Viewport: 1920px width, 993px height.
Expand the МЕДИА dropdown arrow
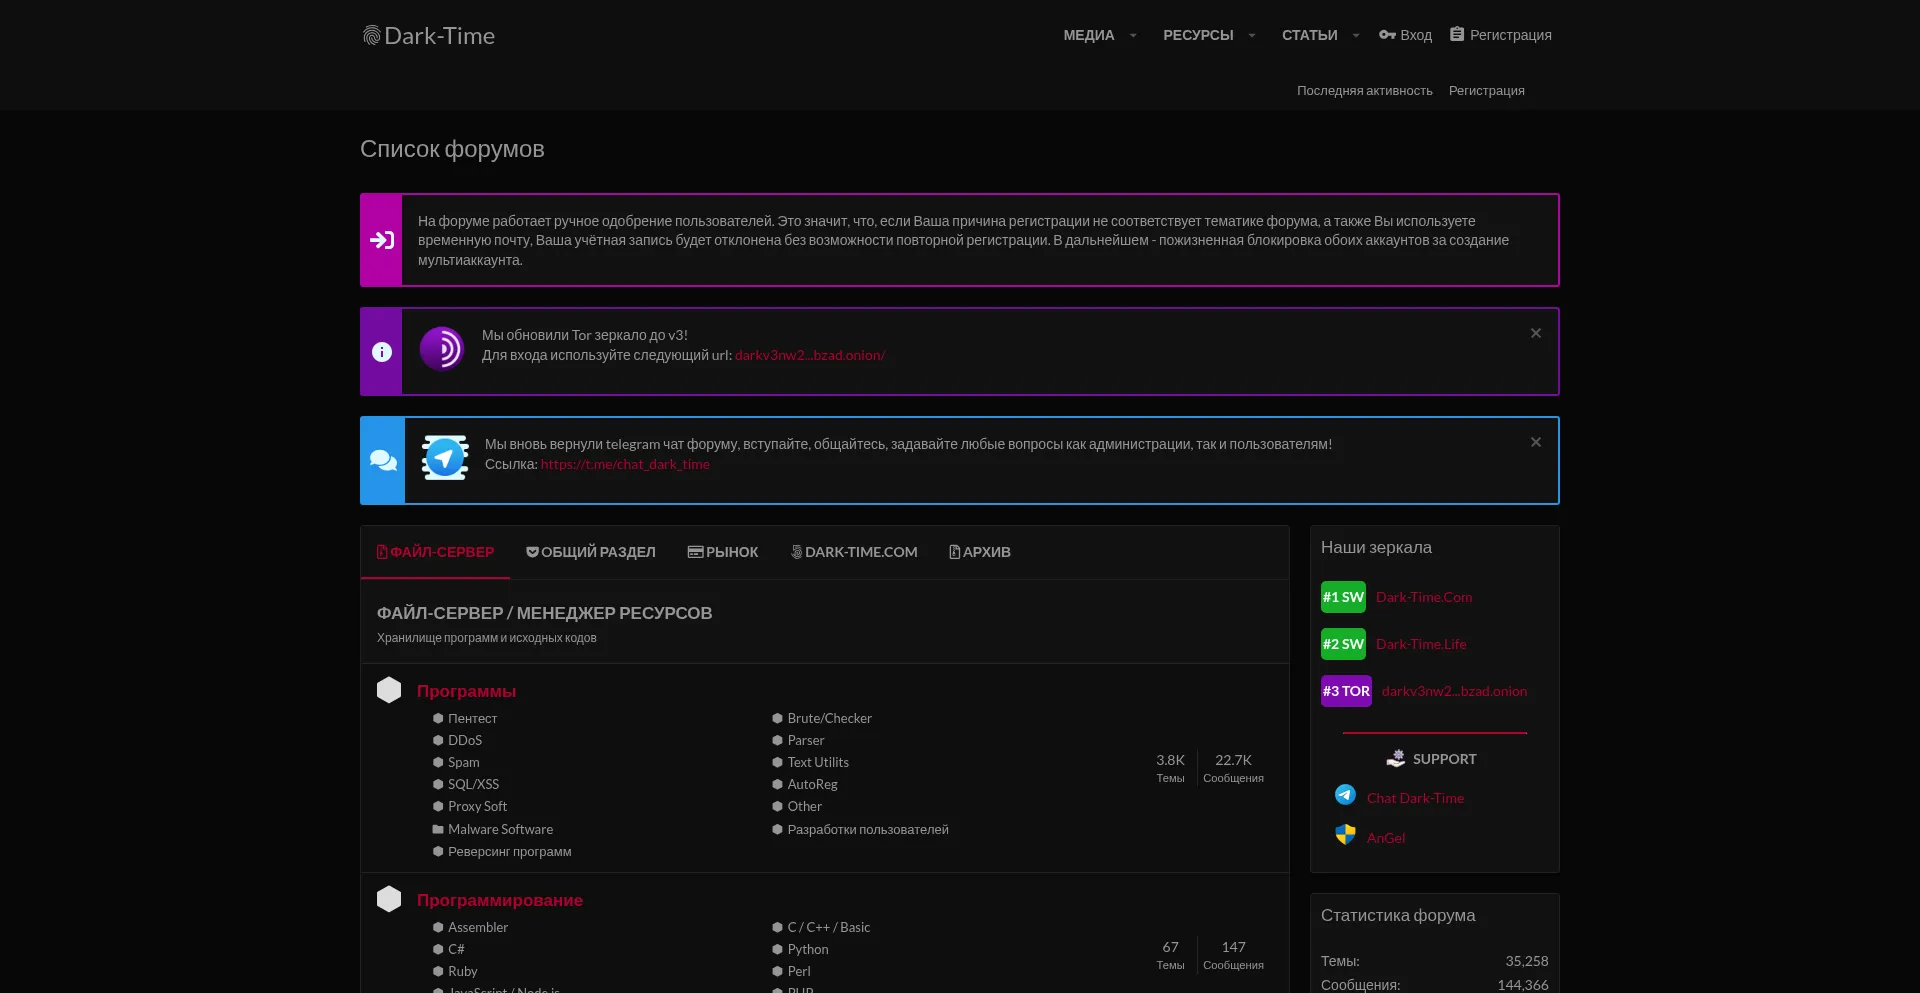coord(1133,36)
